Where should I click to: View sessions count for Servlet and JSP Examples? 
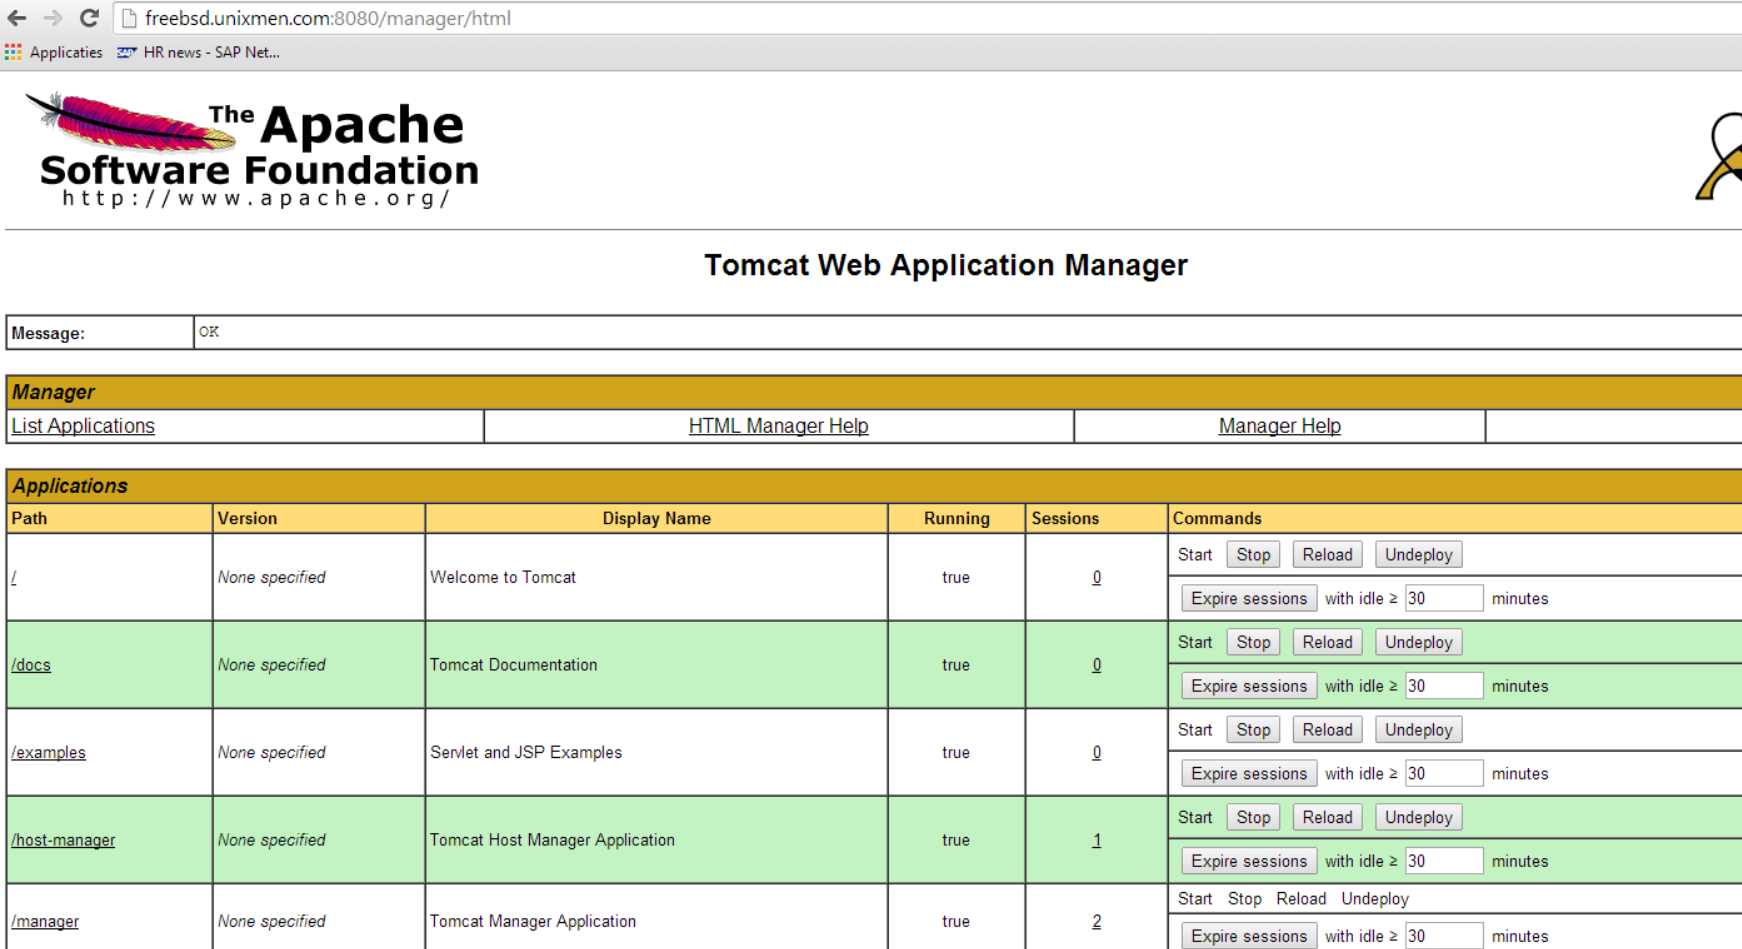[x=1096, y=752]
